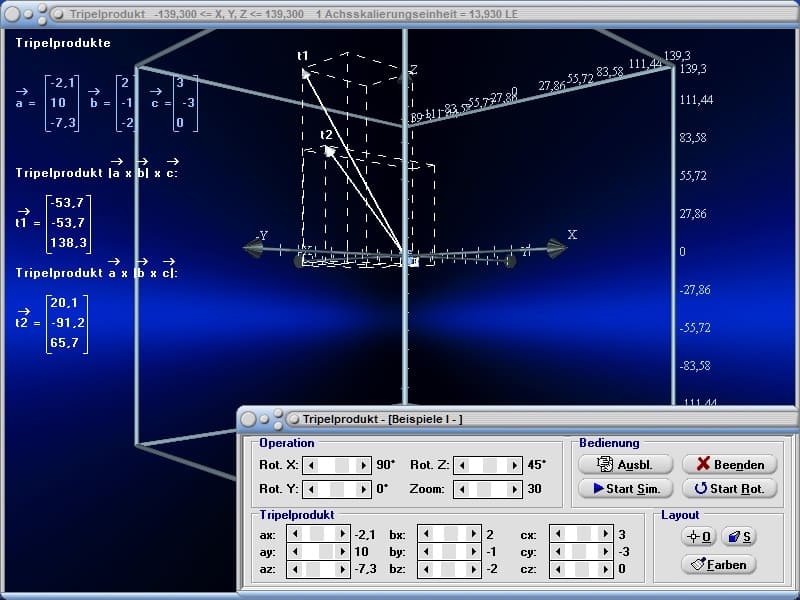
Task: Click the t2 vector arrowhead
Action: coord(329,151)
